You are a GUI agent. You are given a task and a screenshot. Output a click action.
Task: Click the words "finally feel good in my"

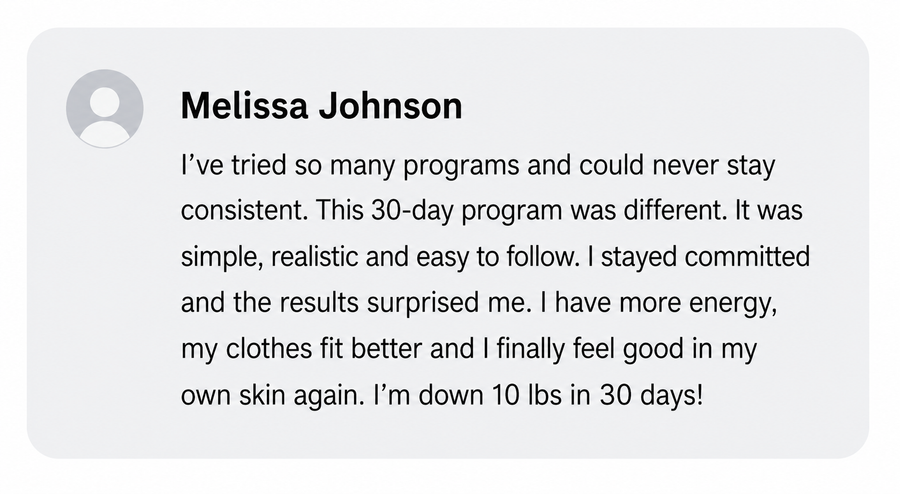(x=627, y=349)
